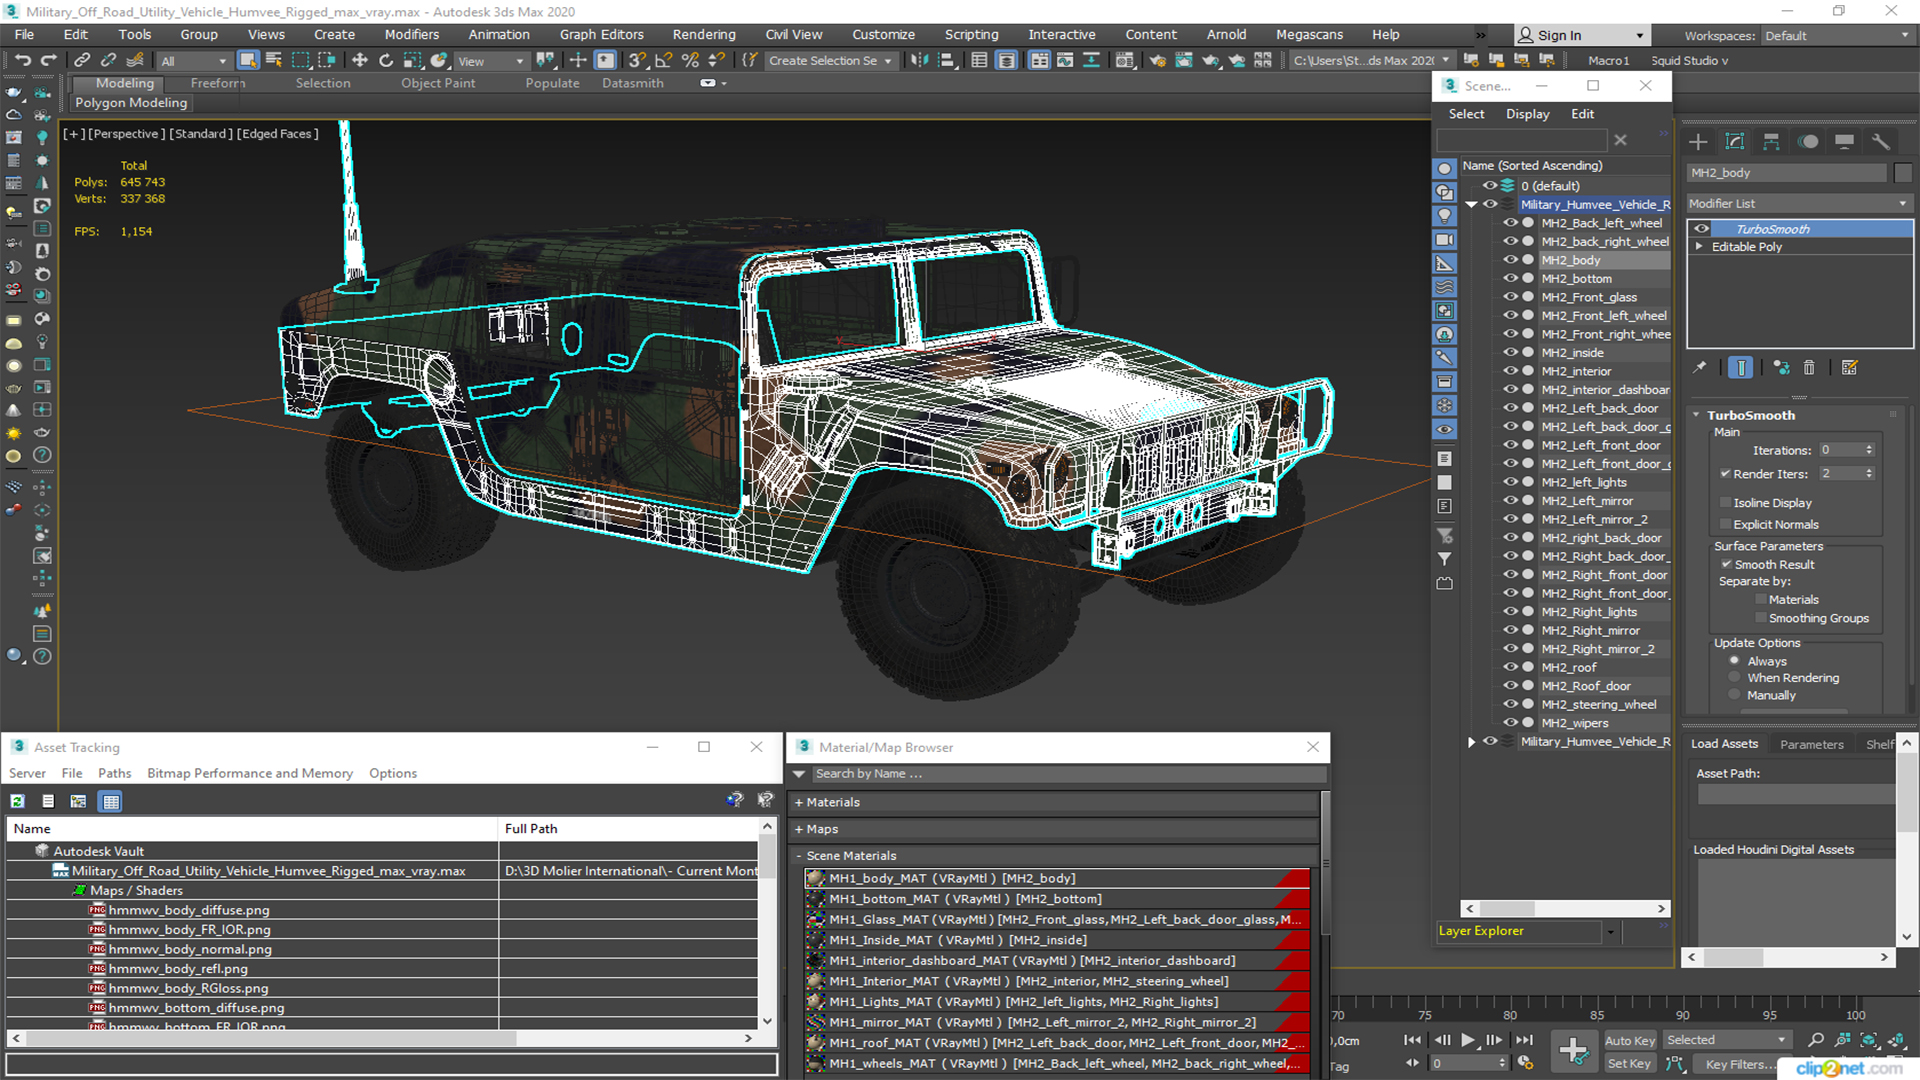Click Remove Modifier trash icon
This screenshot has width=1920, height=1080.
1809,368
